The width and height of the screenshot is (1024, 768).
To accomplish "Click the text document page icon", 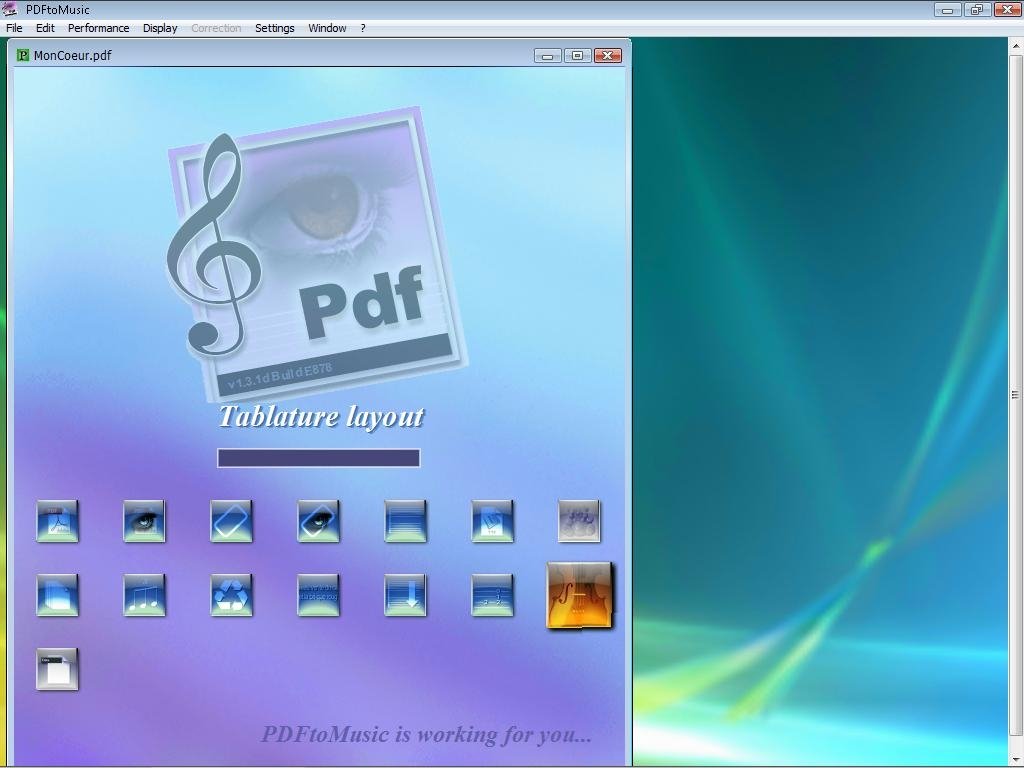I will click(492, 521).
